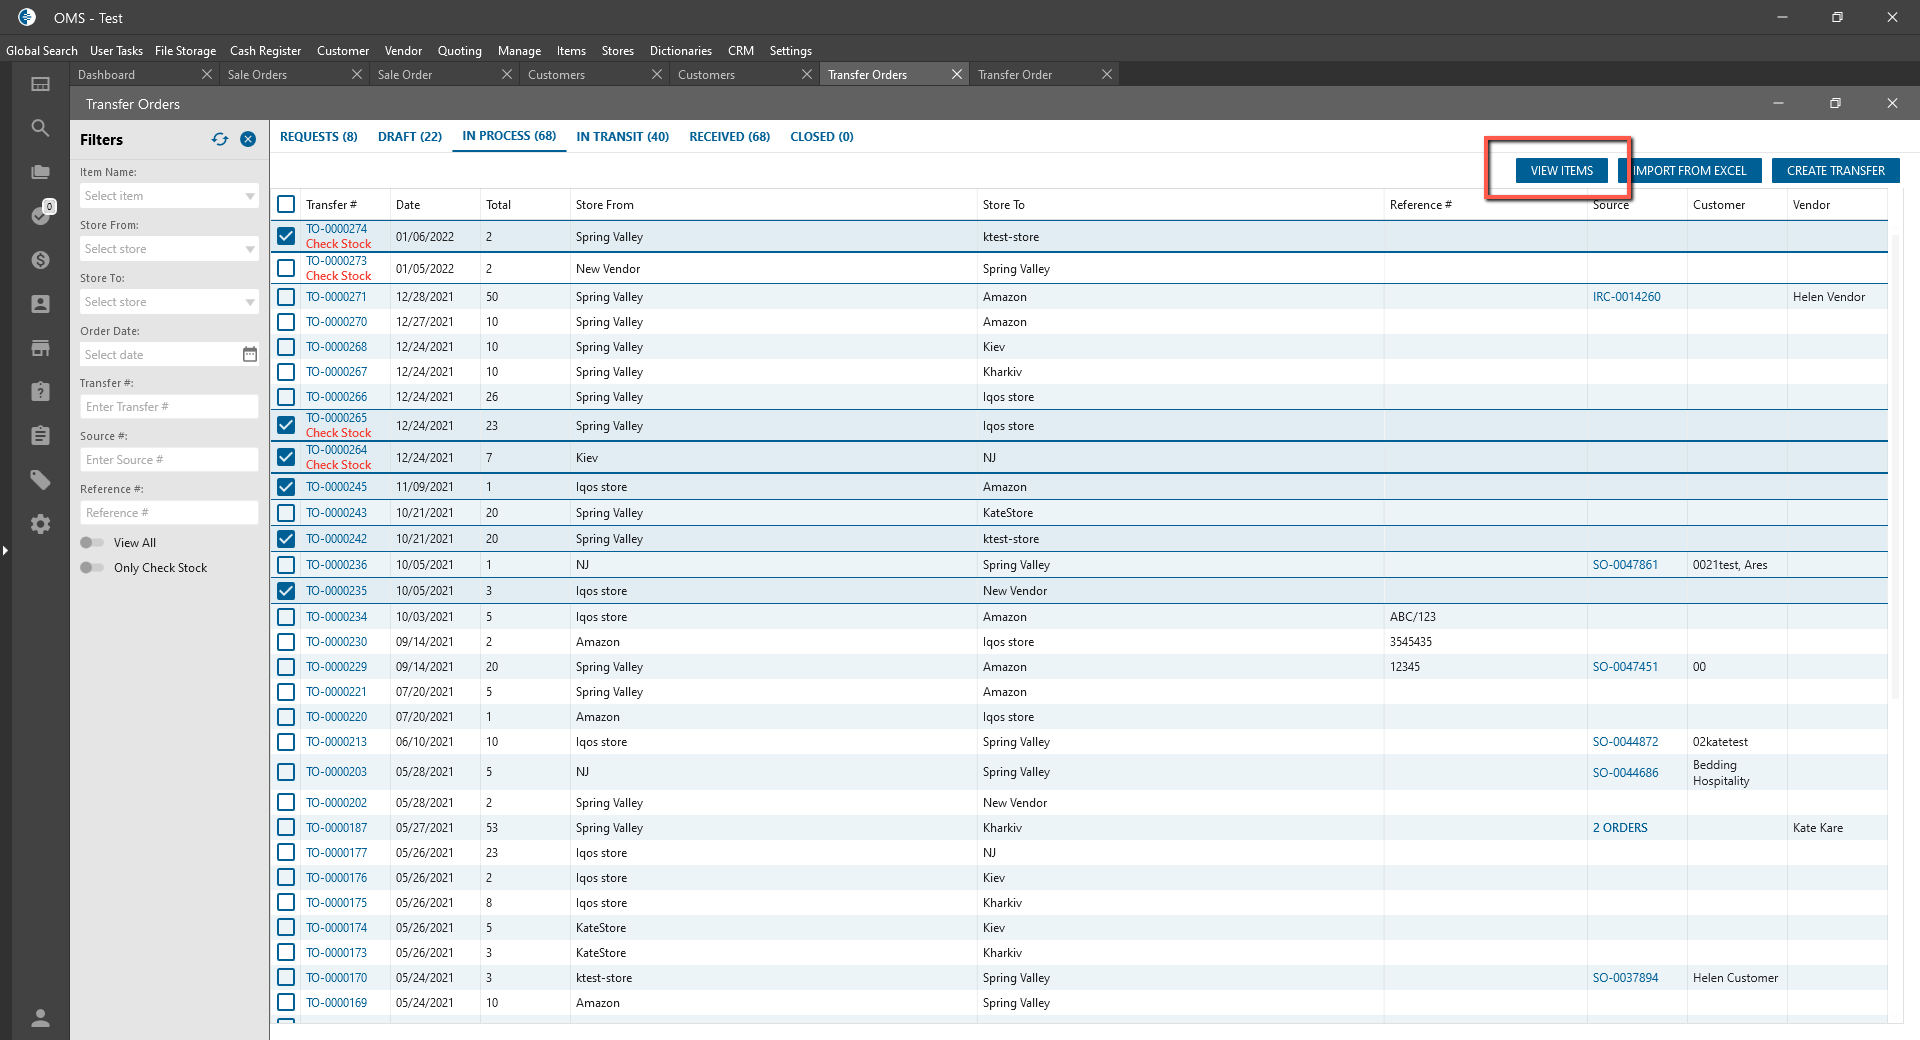Click the price tag sidebar icon
The width and height of the screenshot is (1920, 1040).
pyautogui.click(x=40, y=480)
